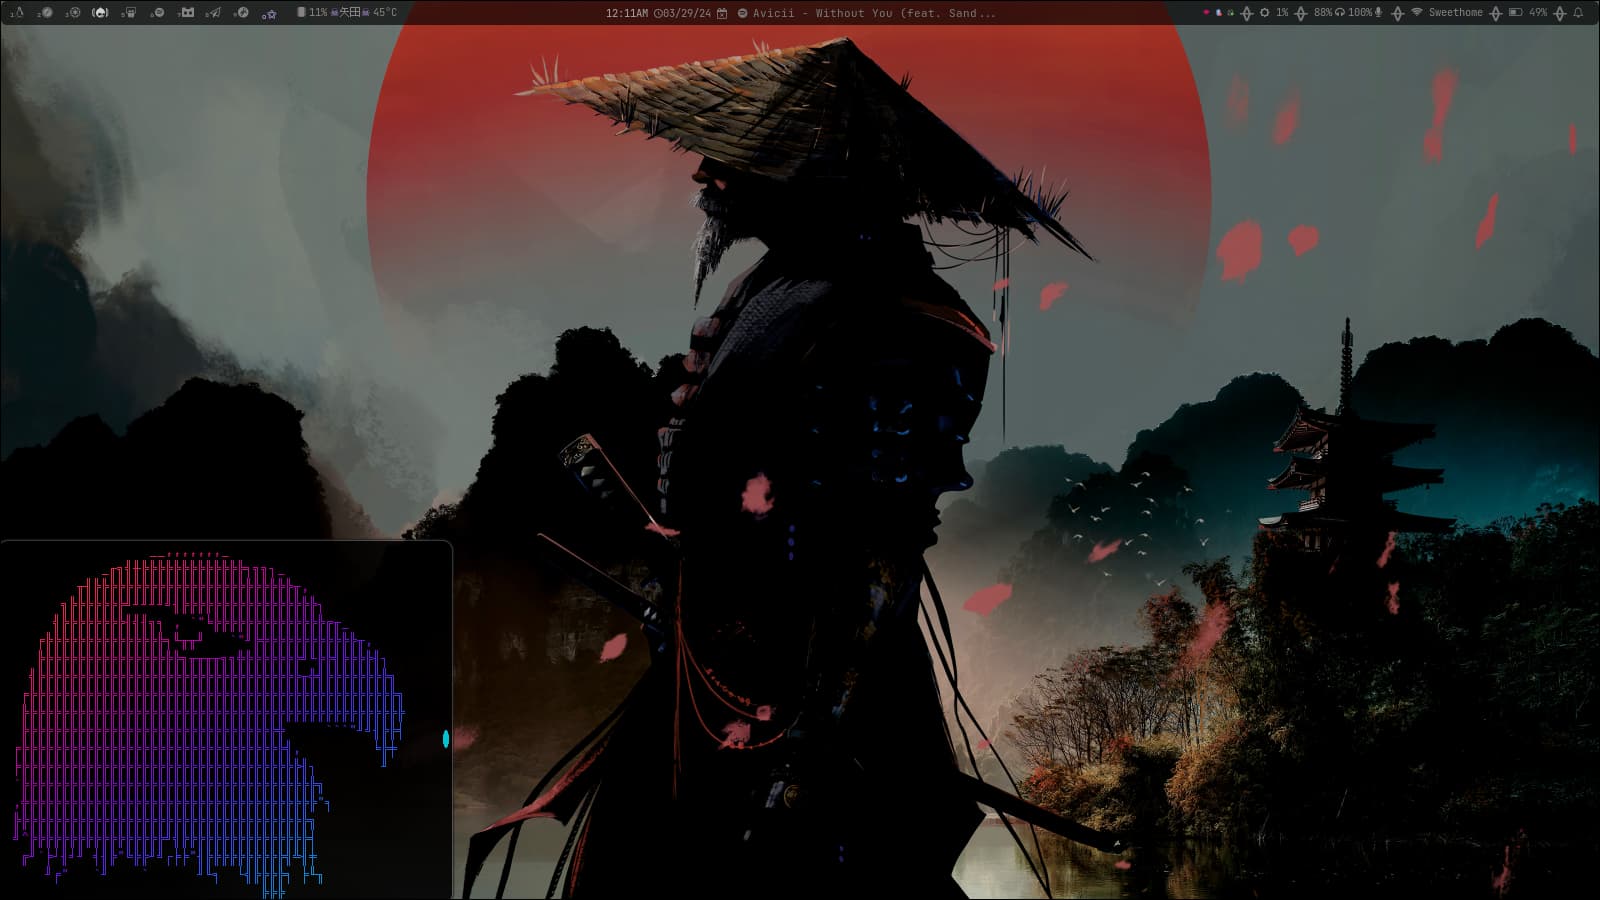Click the 88% volume value
1600x900 pixels.
point(1323,12)
